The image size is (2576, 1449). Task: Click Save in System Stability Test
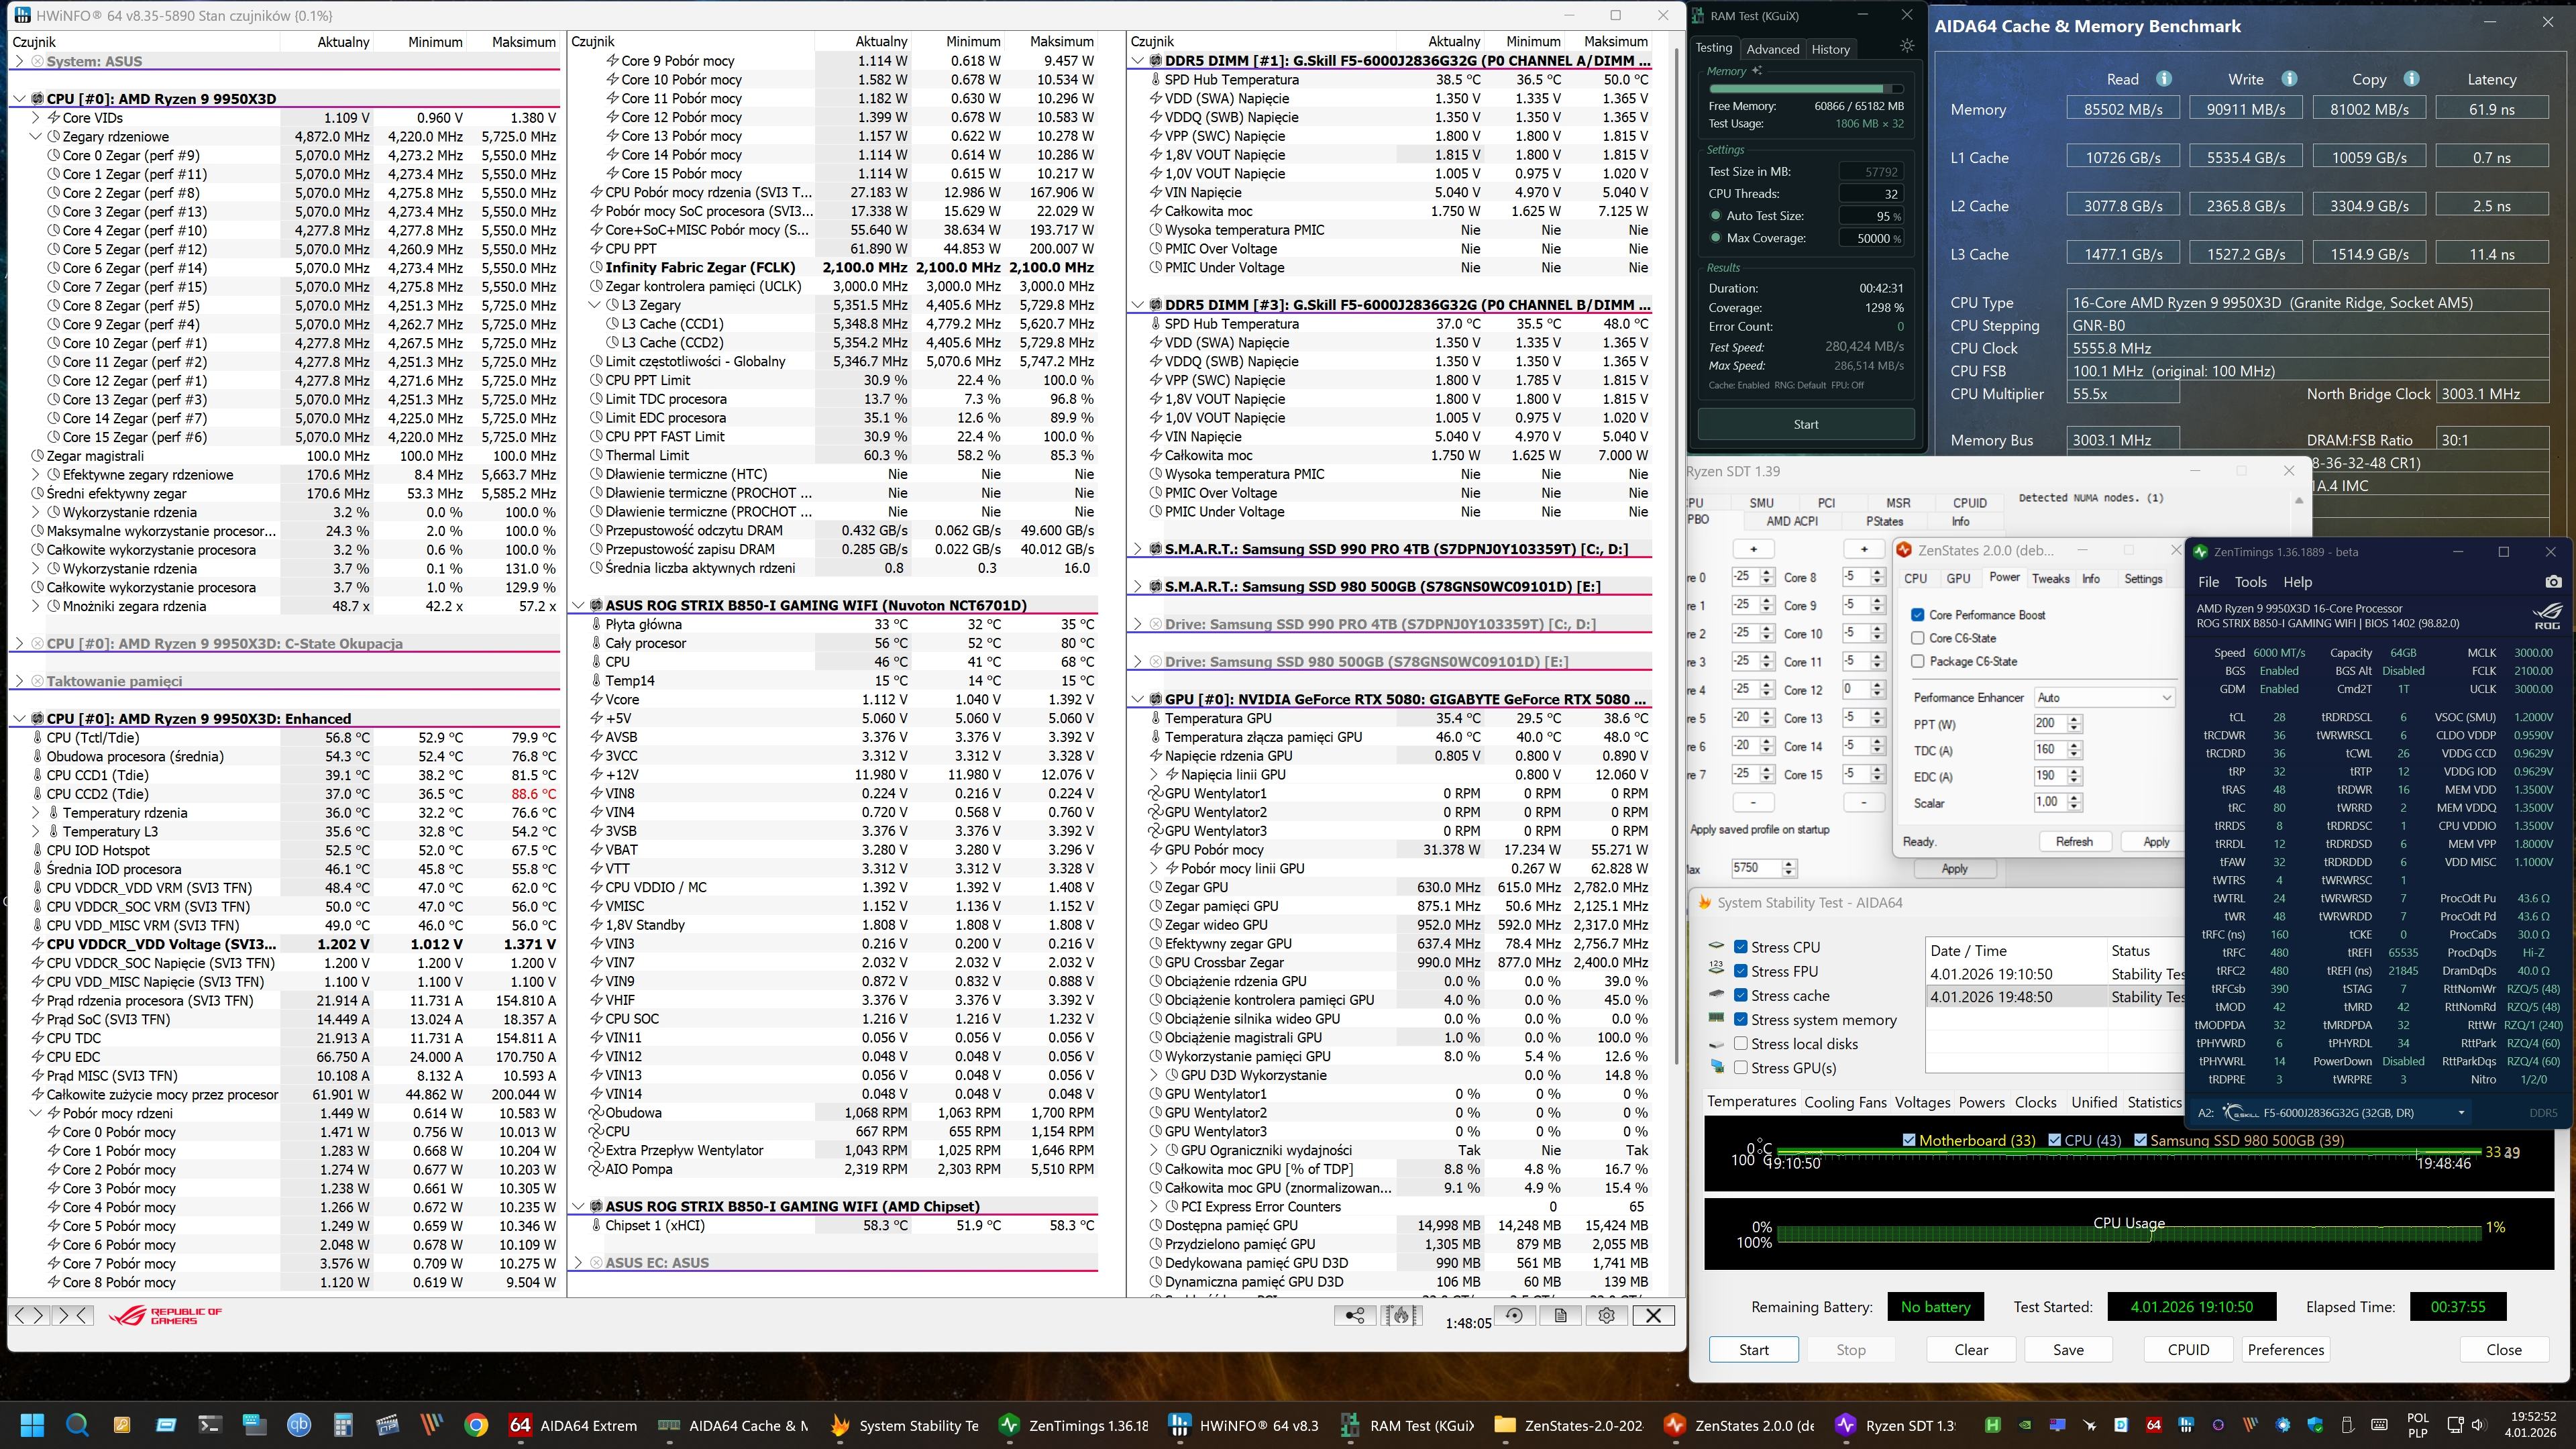2068,1350
